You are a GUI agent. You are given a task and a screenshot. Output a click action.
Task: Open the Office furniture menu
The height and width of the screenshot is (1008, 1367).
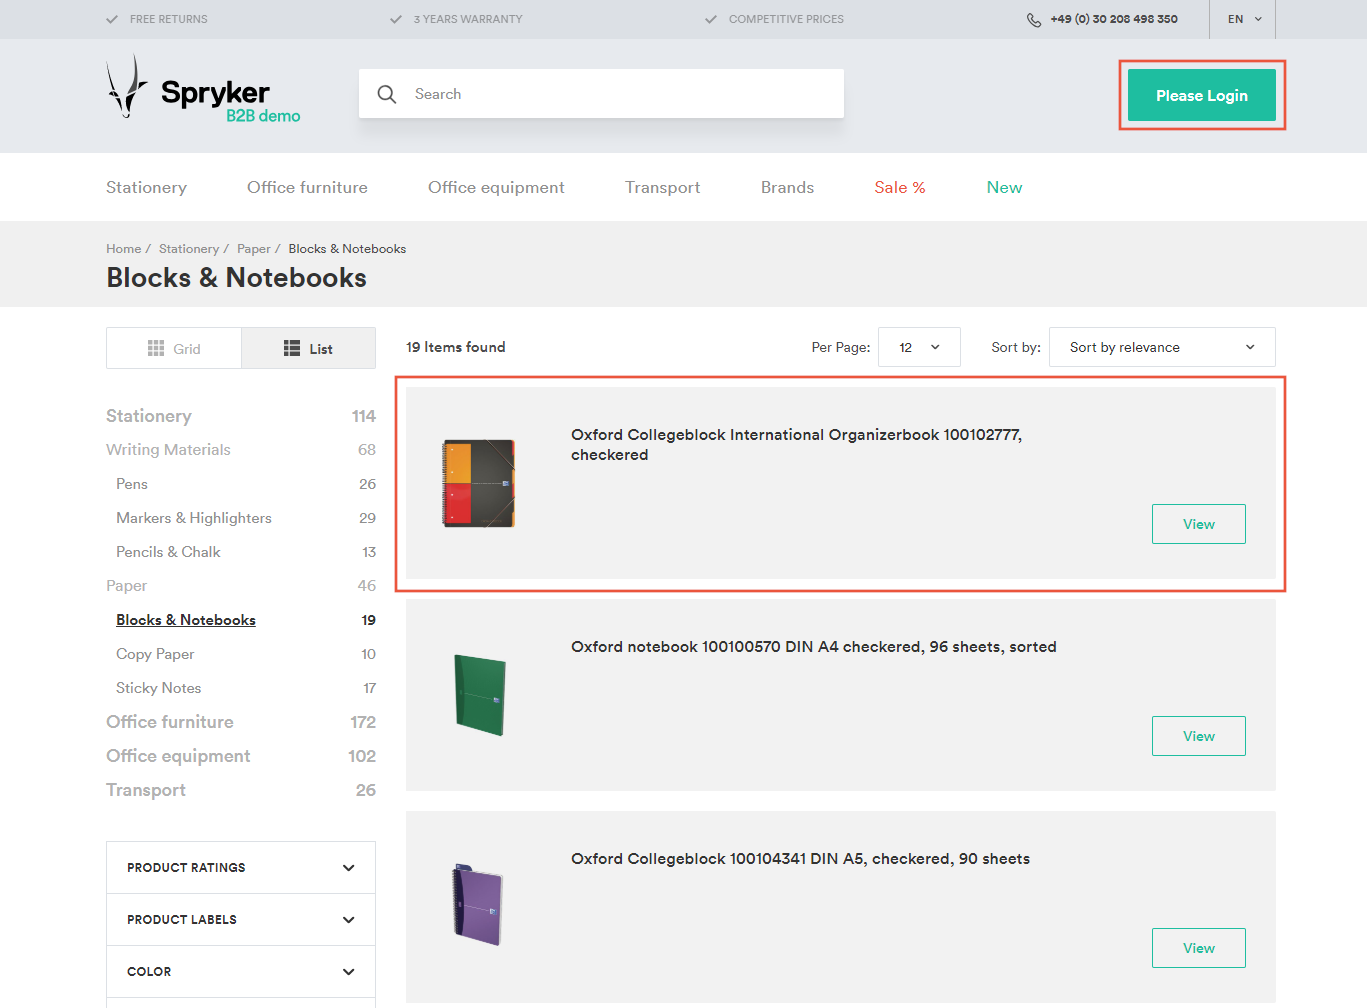307,187
